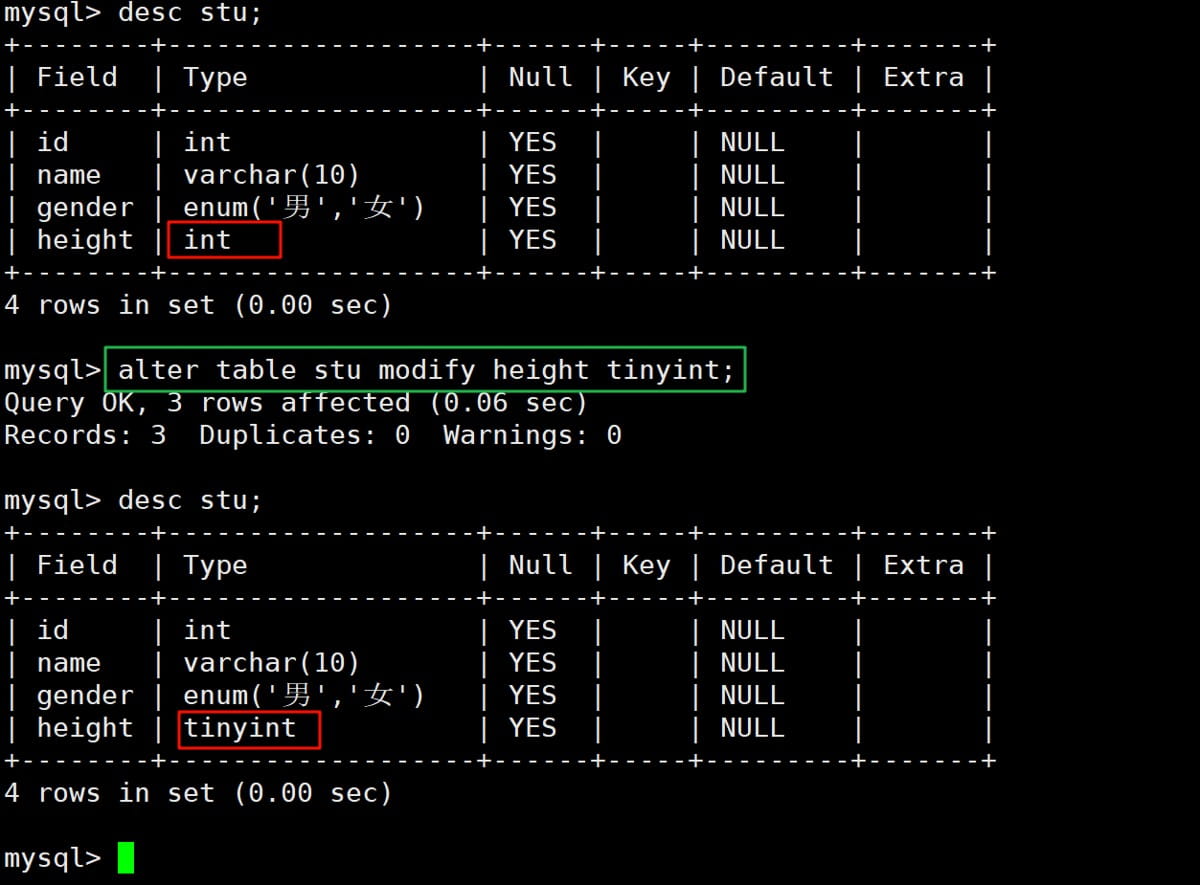This screenshot has height=885, width=1200.
Task: Click the green-boxed alter table command
Action: pos(426,370)
